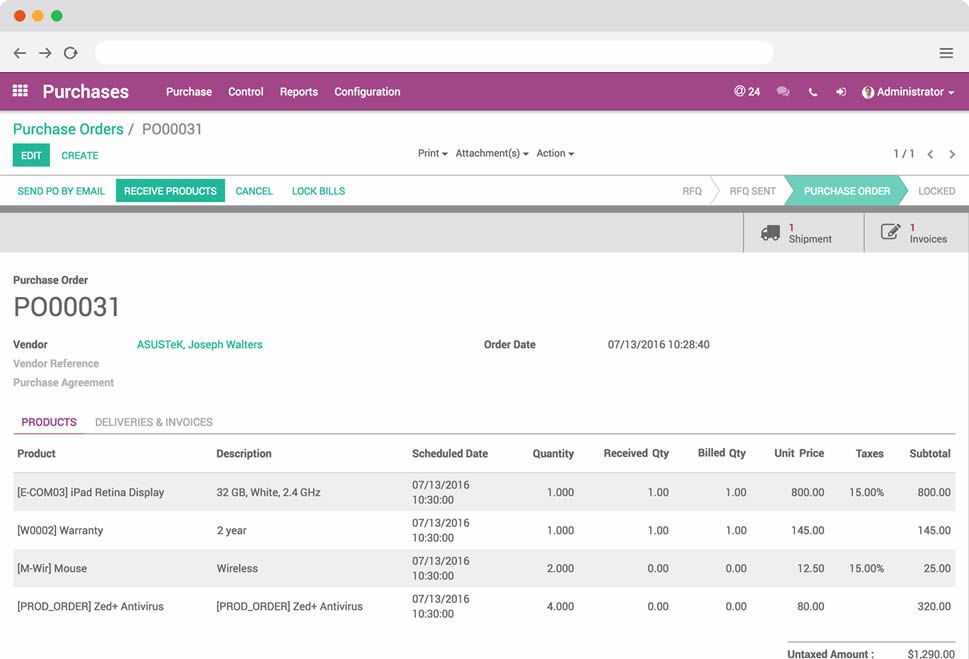Open vendor link ASUSTeK, Joseph Walters
Screen dimensions: 969x659
(x=199, y=344)
